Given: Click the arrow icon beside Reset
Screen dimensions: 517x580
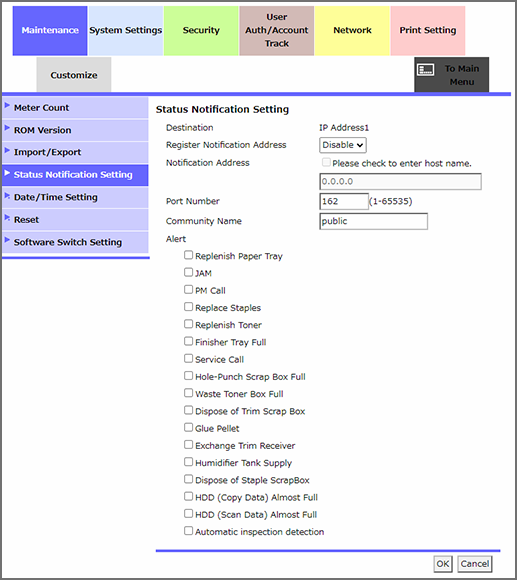Looking at the screenshot, I should [7, 218].
